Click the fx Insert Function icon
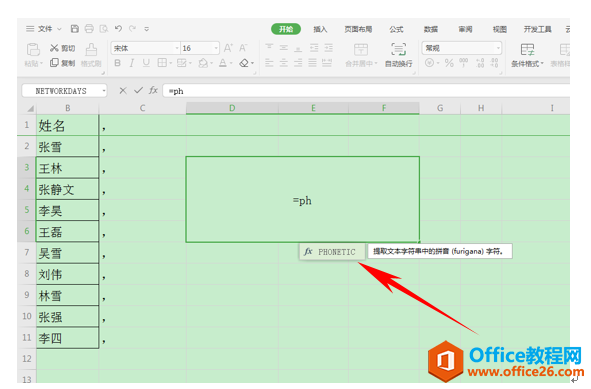Screen dimensions: 591x389 153,90
